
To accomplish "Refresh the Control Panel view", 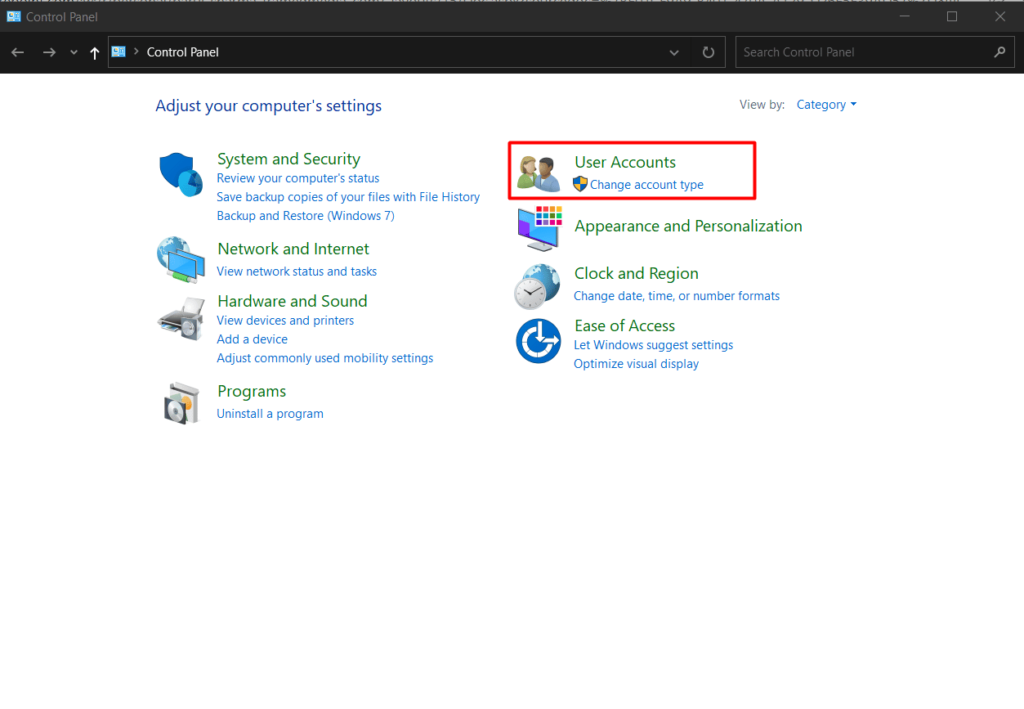I will click(708, 52).
